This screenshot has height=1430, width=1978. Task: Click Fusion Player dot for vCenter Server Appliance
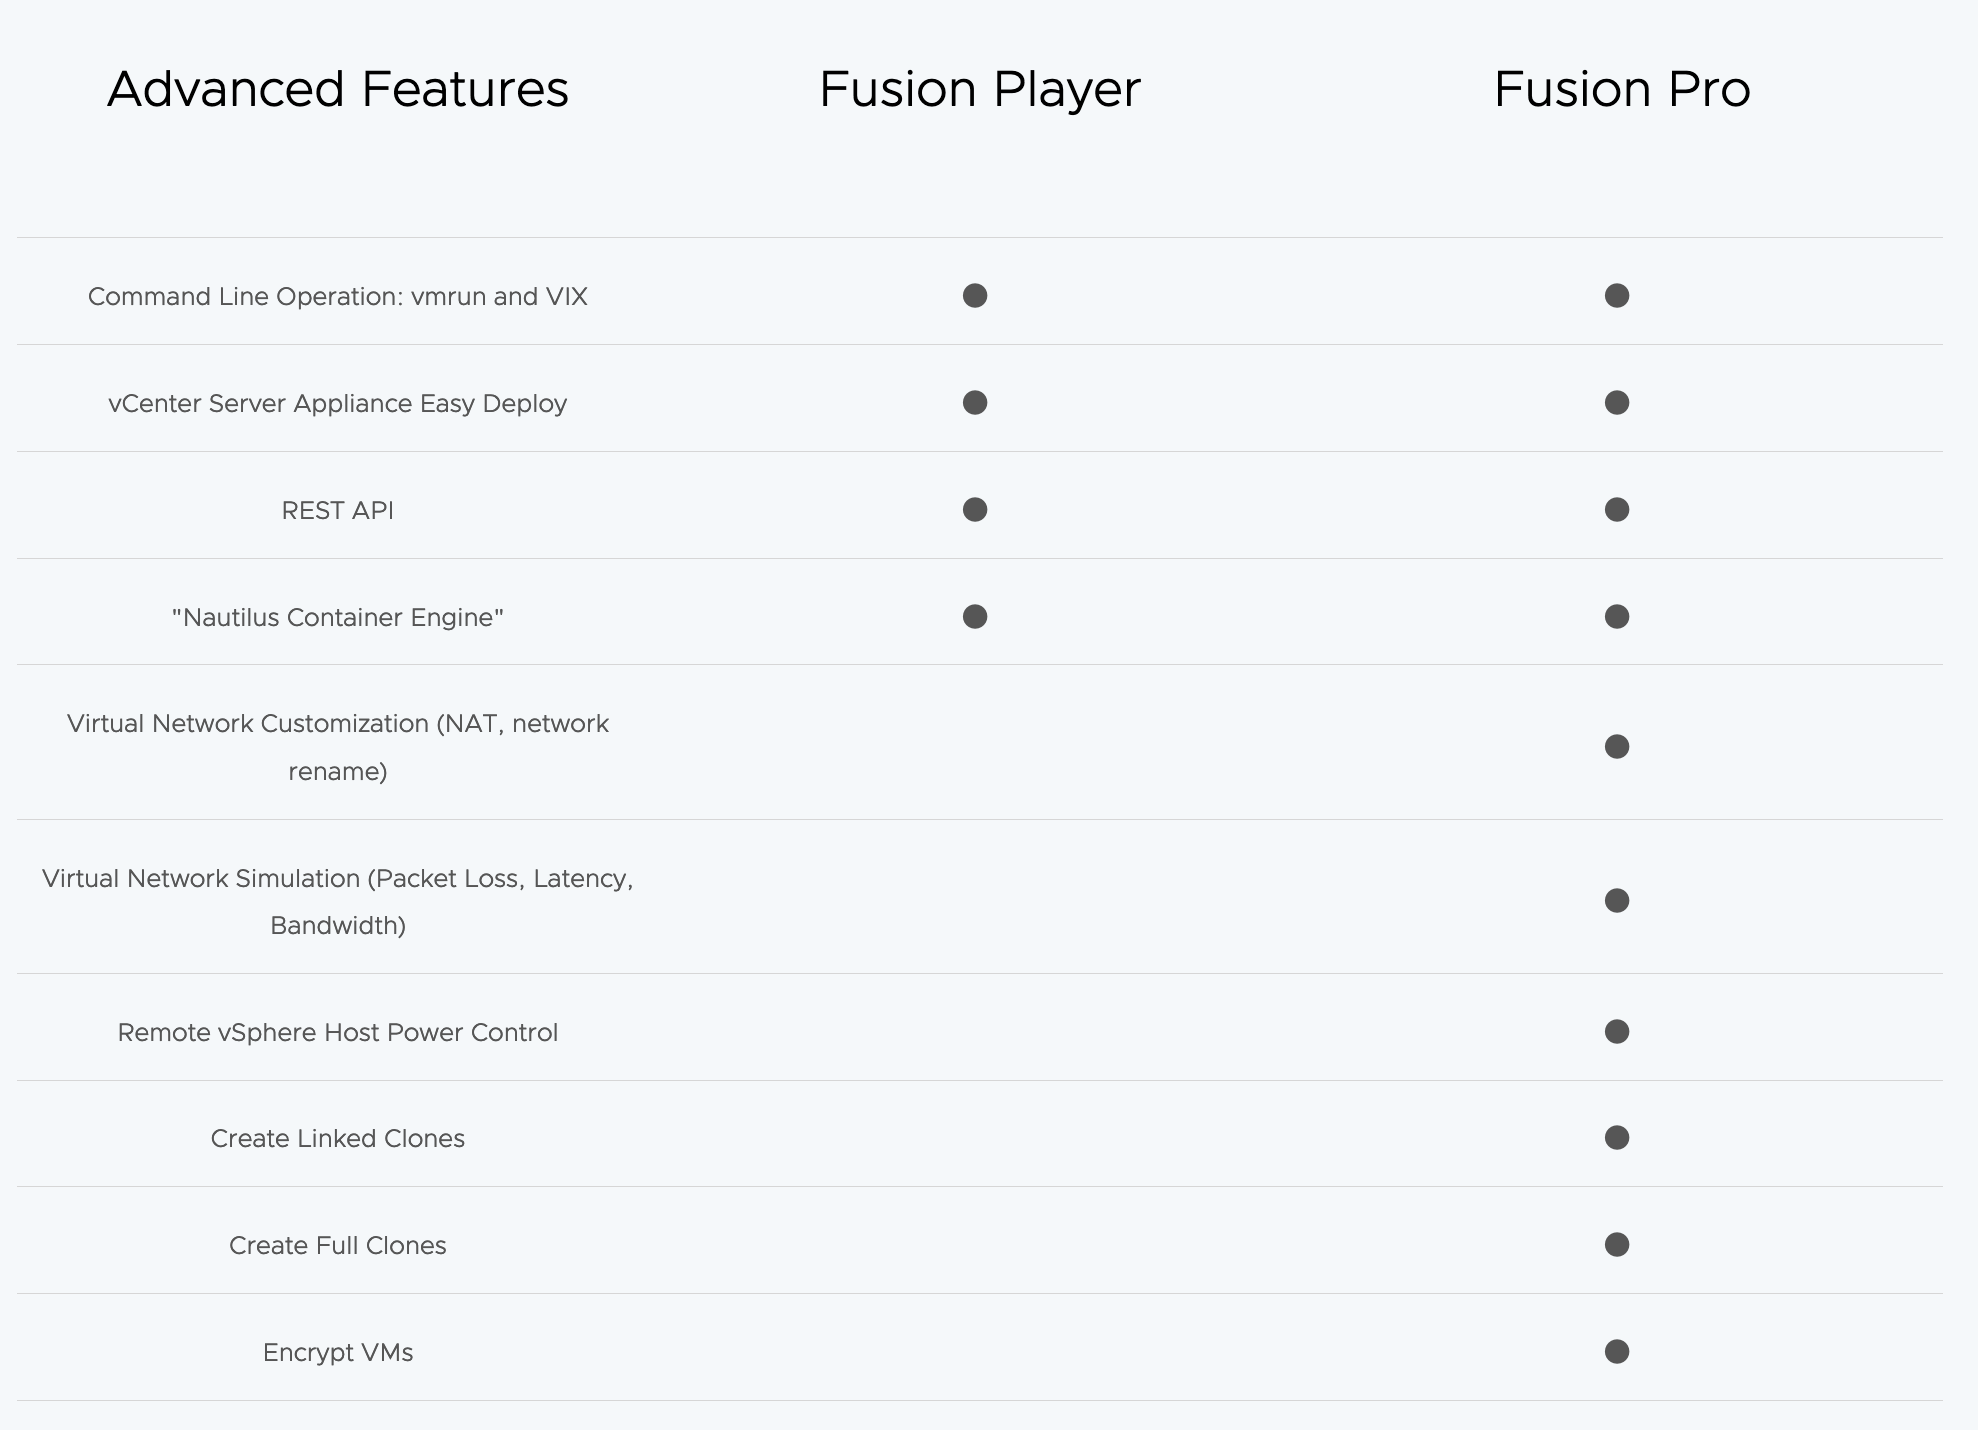pyautogui.click(x=975, y=403)
